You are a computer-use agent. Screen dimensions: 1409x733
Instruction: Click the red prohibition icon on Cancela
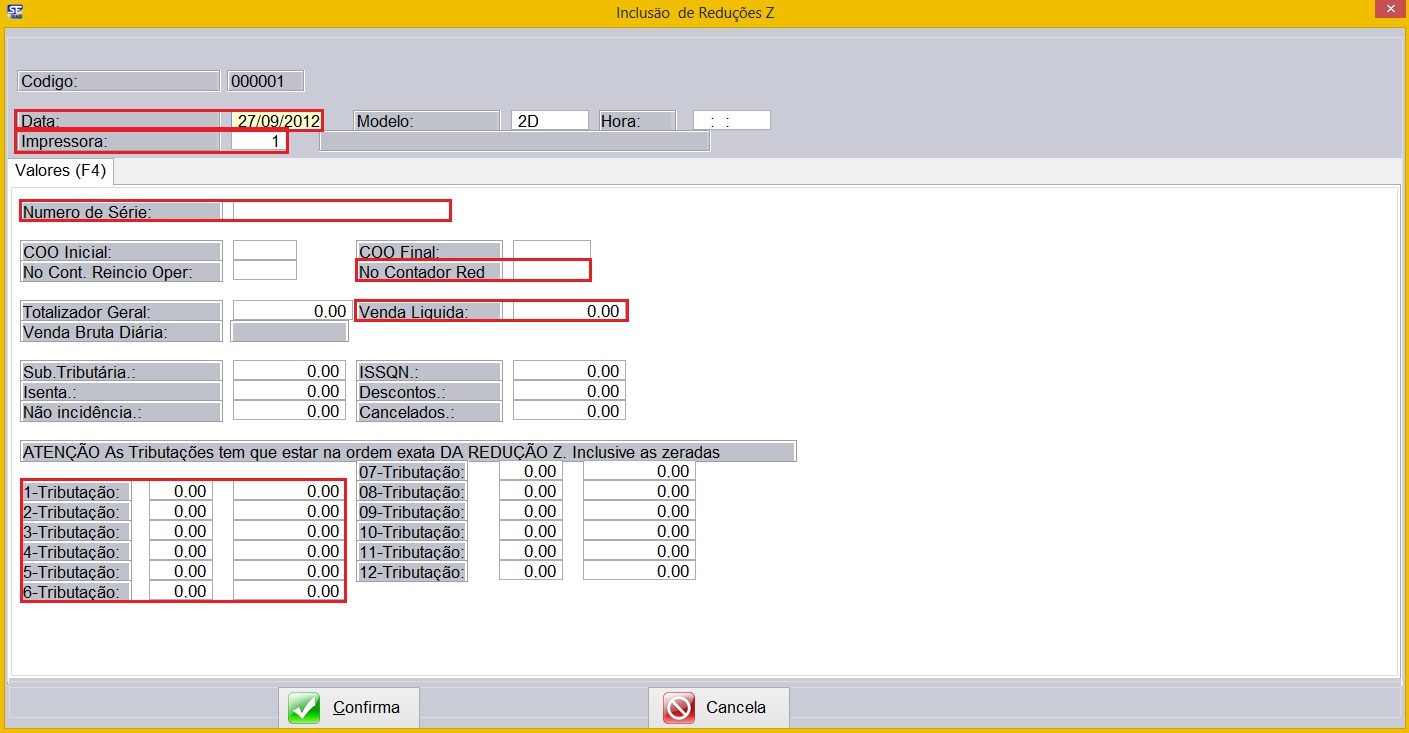pyautogui.click(x=679, y=708)
